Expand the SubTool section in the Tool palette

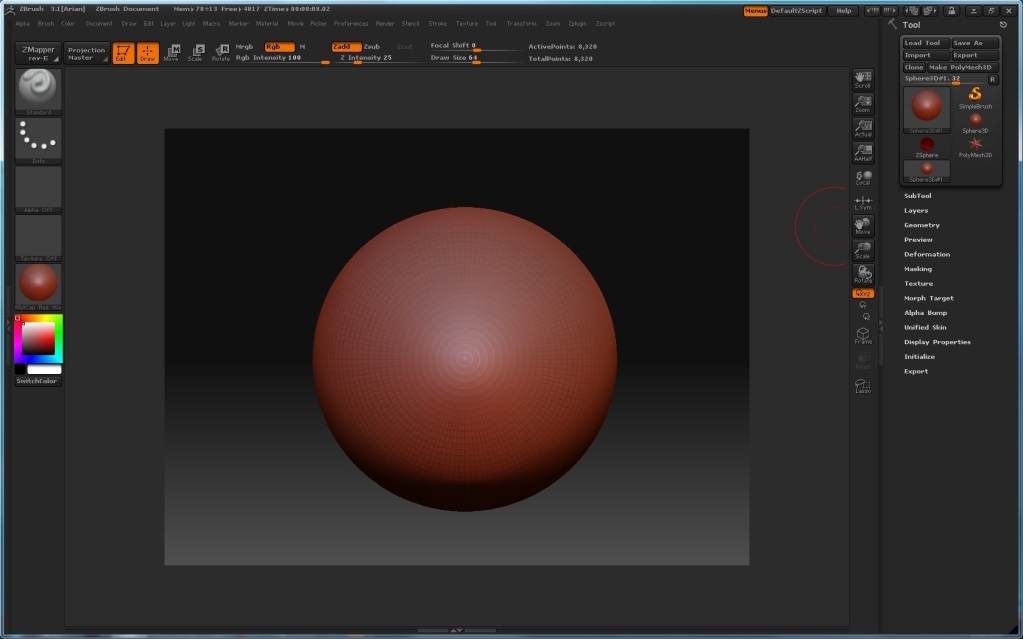(916, 195)
